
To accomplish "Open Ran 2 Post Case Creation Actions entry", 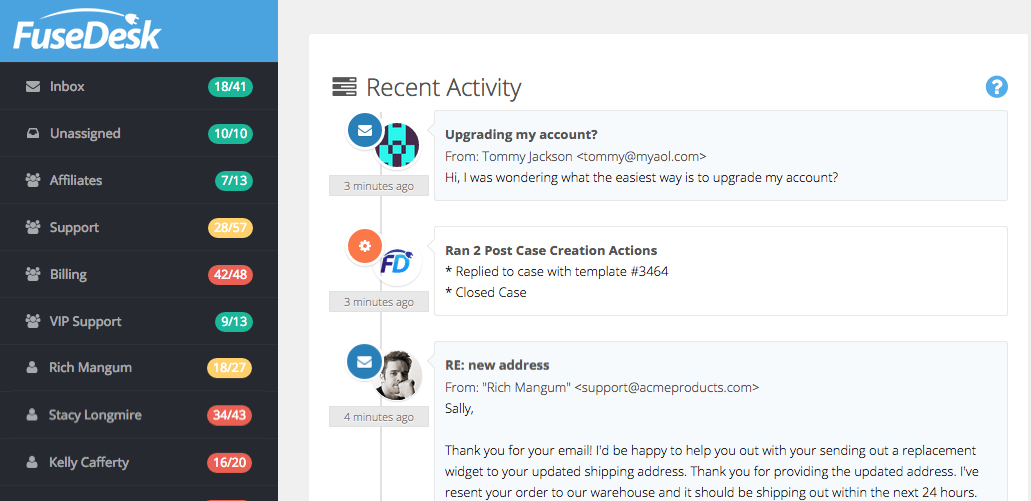I will point(721,271).
